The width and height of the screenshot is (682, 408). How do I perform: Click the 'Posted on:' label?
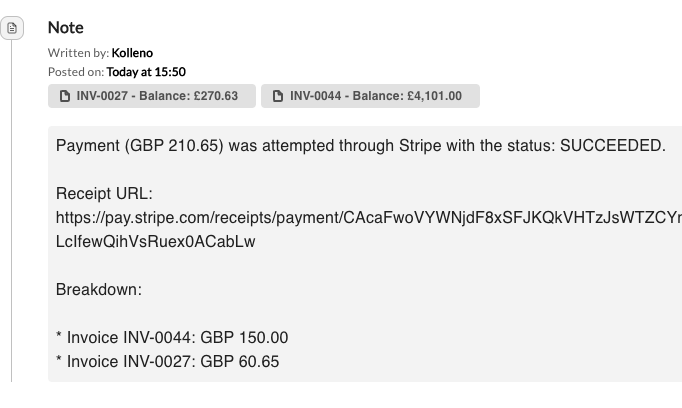[x=76, y=72]
